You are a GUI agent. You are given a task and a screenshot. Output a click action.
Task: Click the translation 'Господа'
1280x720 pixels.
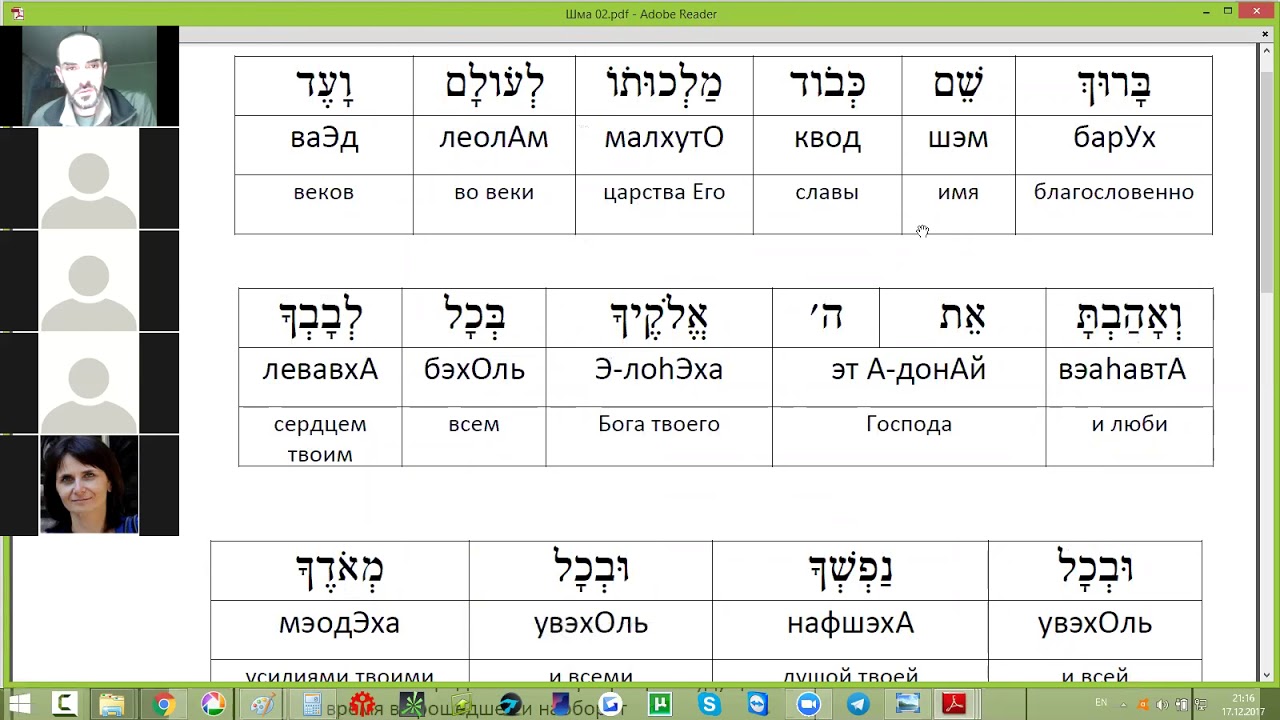[x=909, y=424]
